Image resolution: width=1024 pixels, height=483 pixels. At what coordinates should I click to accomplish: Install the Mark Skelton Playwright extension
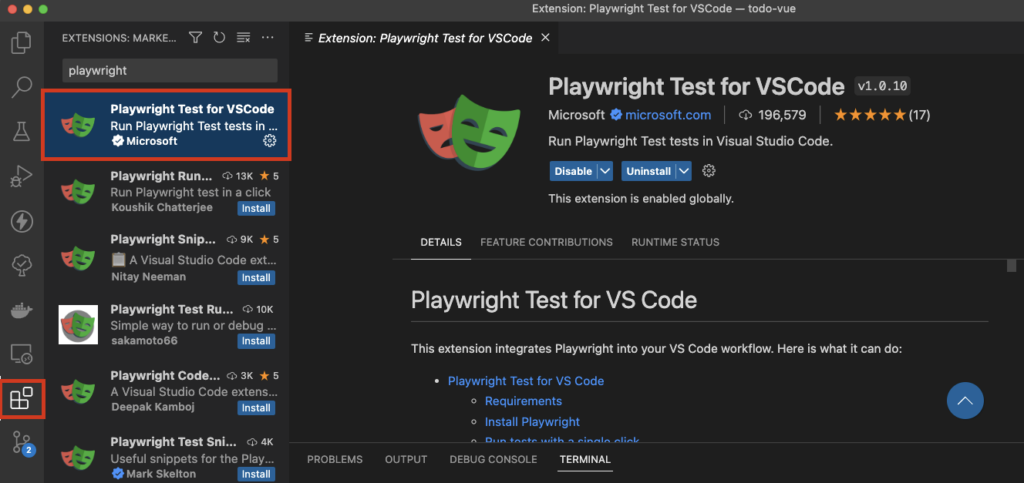[x=256, y=474]
